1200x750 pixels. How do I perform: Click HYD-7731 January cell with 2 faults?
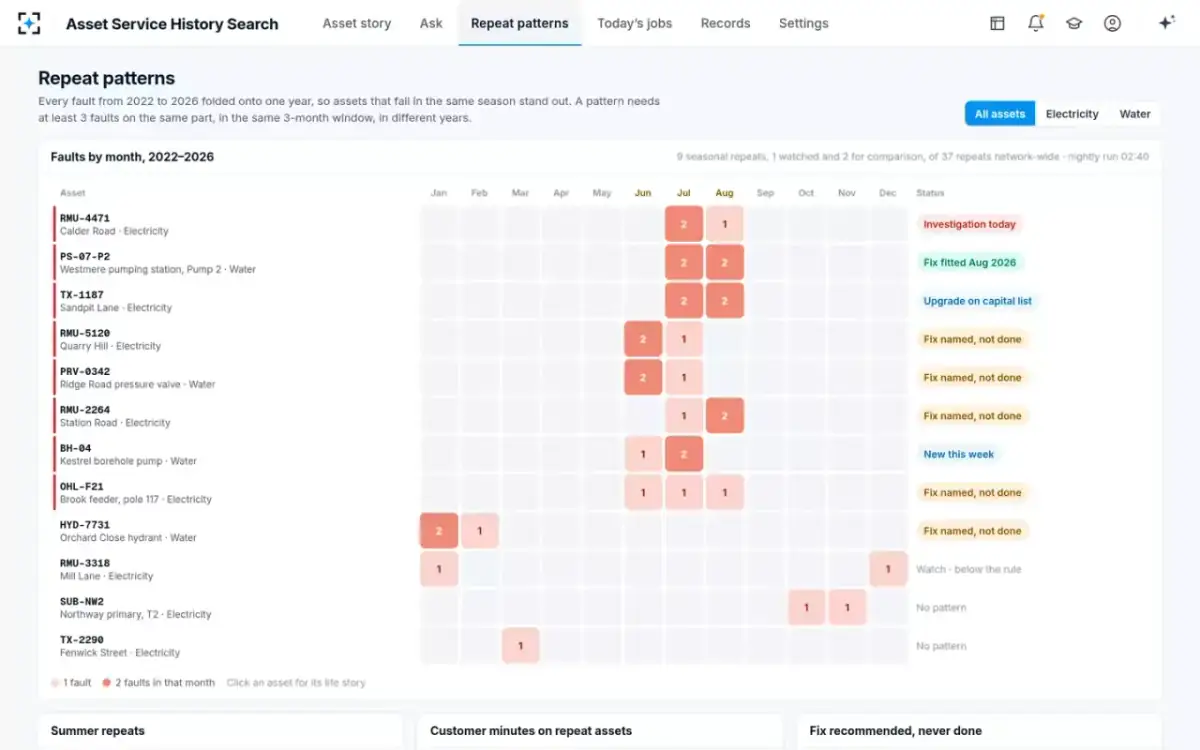439,531
